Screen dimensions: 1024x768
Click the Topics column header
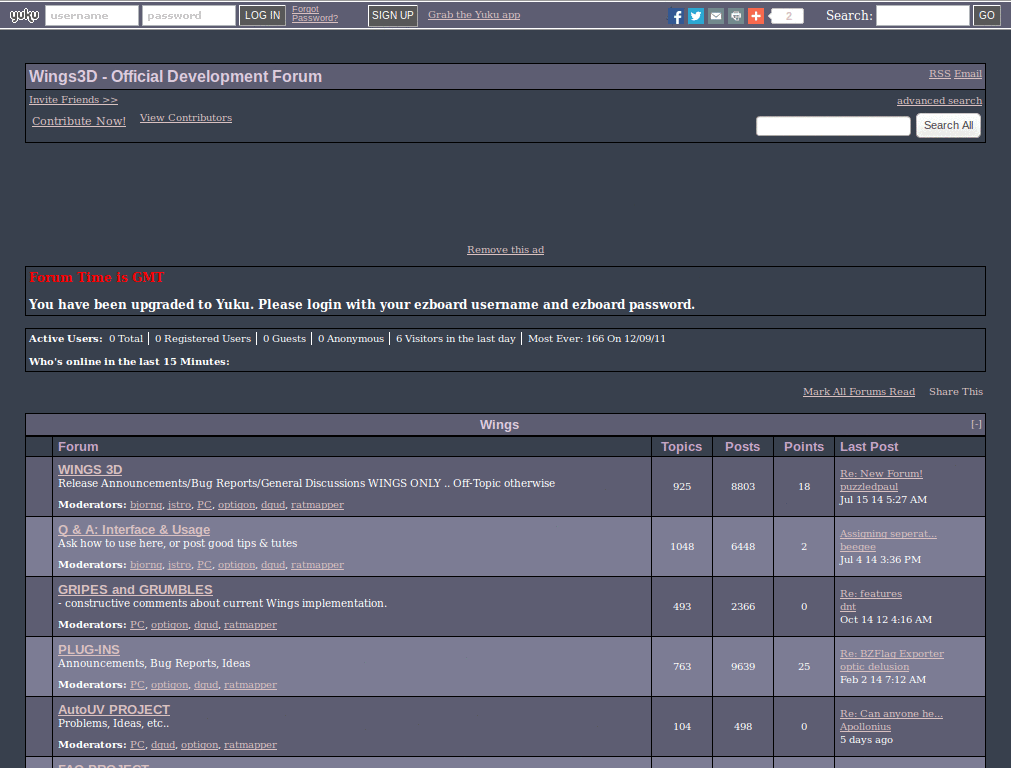(x=681, y=447)
